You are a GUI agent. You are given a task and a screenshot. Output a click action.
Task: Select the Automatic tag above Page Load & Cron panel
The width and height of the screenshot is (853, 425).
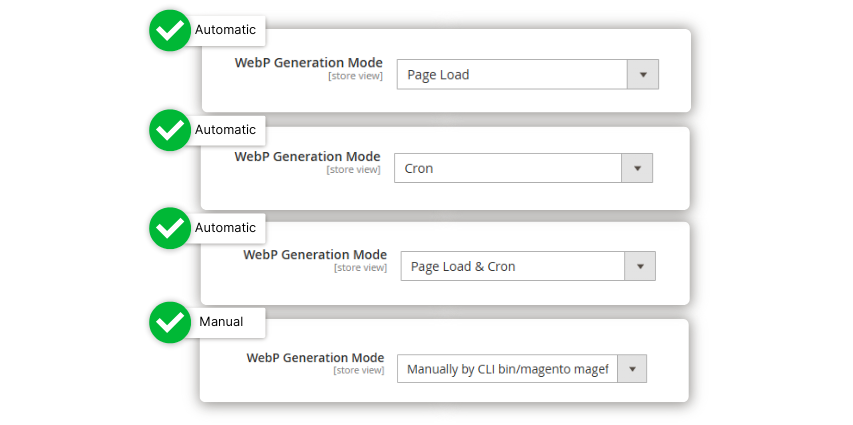pos(225,227)
